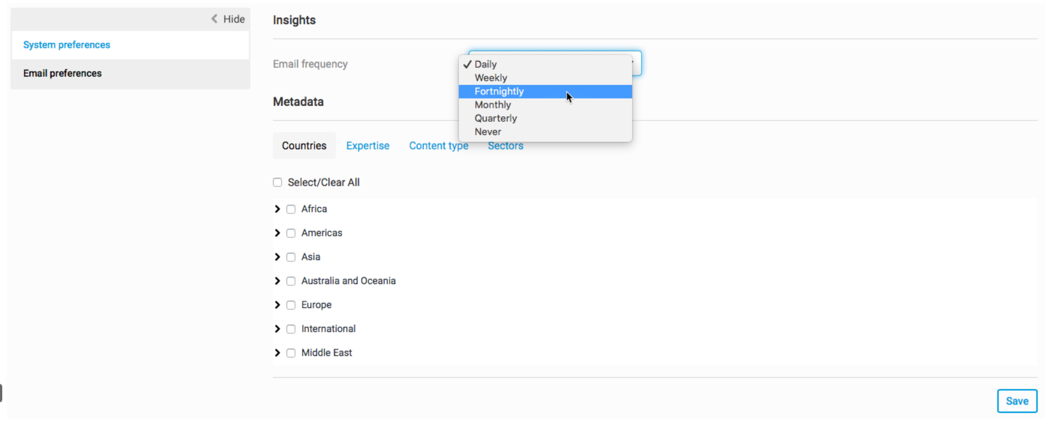The height and width of the screenshot is (424, 1052).
Task: Enable the Middle East checkbox
Action: click(x=291, y=353)
